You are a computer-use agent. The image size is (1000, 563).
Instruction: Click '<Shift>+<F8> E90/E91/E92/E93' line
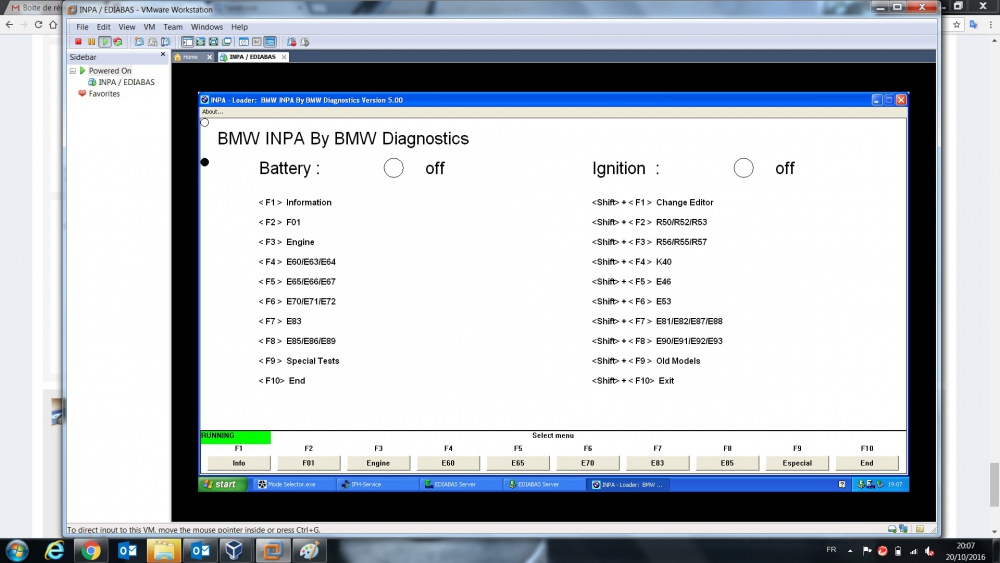(x=657, y=341)
